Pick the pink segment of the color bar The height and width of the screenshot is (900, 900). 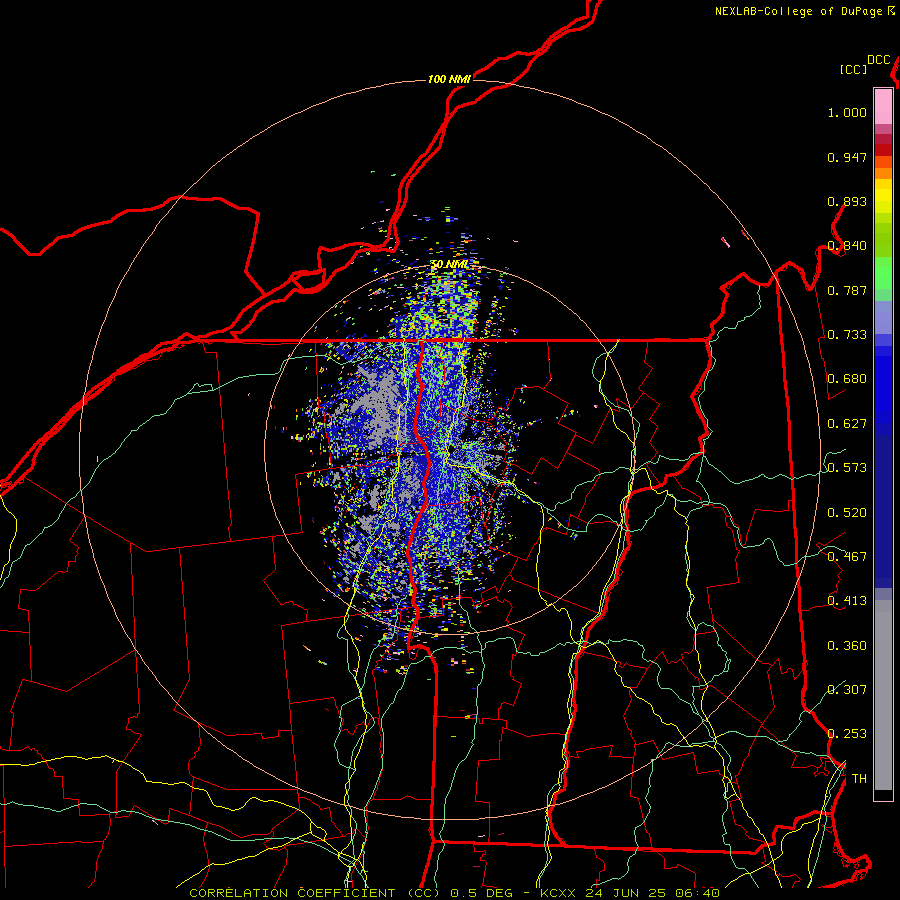[x=883, y=107]
